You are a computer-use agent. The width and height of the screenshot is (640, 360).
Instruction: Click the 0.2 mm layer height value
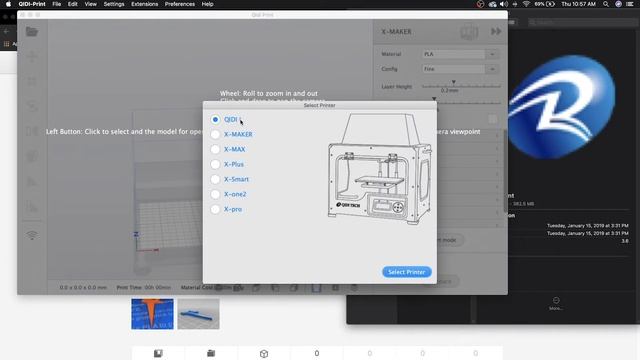(449, 90)
